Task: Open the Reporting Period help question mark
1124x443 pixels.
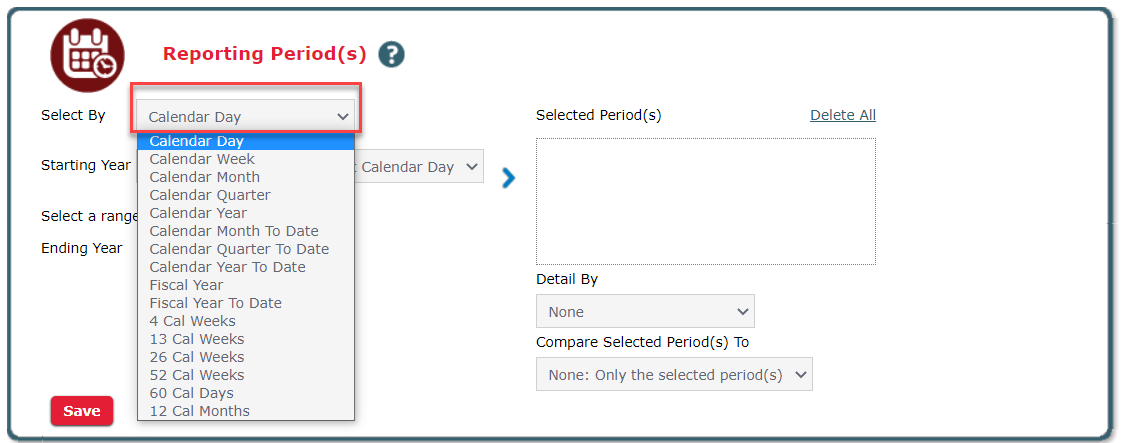Action: click(x=391, y=54)
